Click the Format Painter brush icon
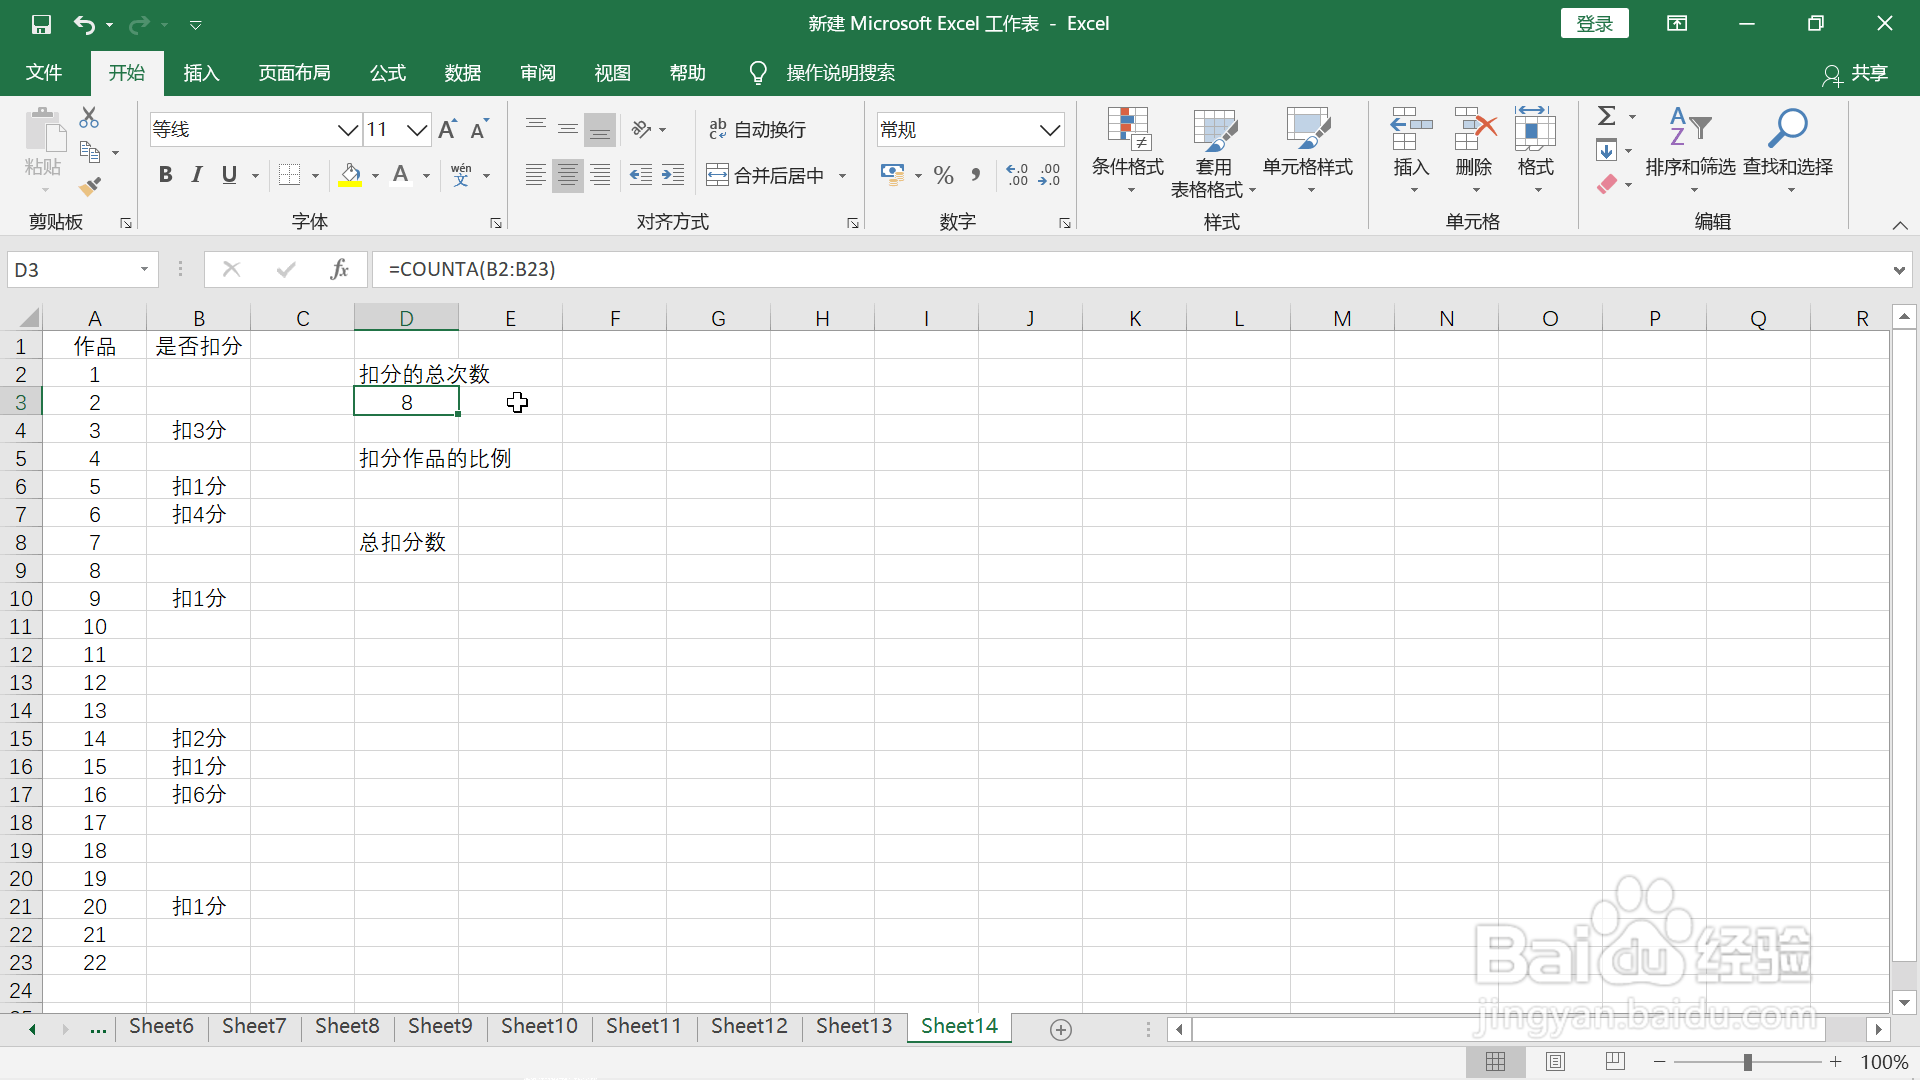 click(90, 186)
